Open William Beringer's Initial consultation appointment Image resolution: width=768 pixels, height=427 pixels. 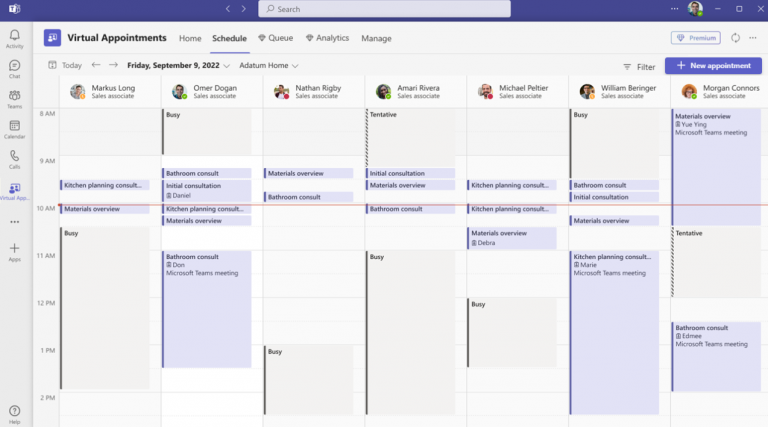[614, 197]
